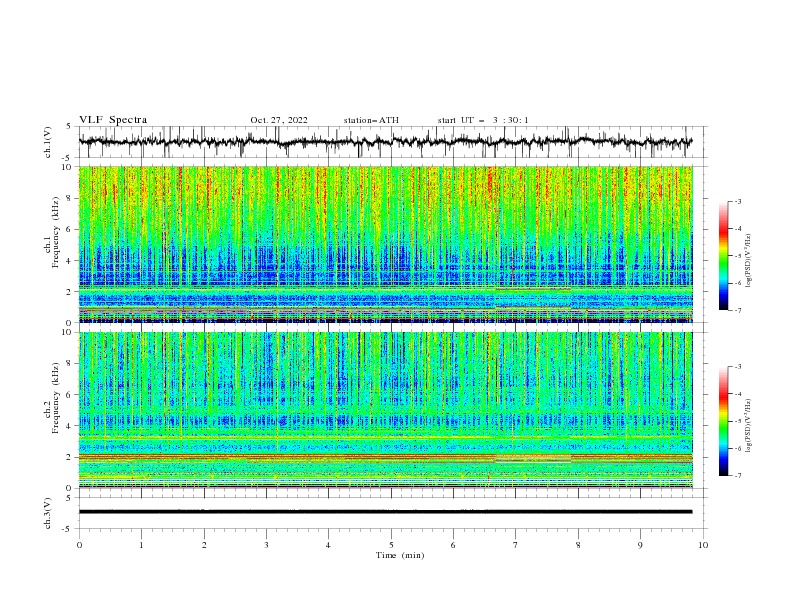The height and width of the screenshot is (612, 792).
Task: Click the ch.1 spectrogram colorbar
Action: 724,255
